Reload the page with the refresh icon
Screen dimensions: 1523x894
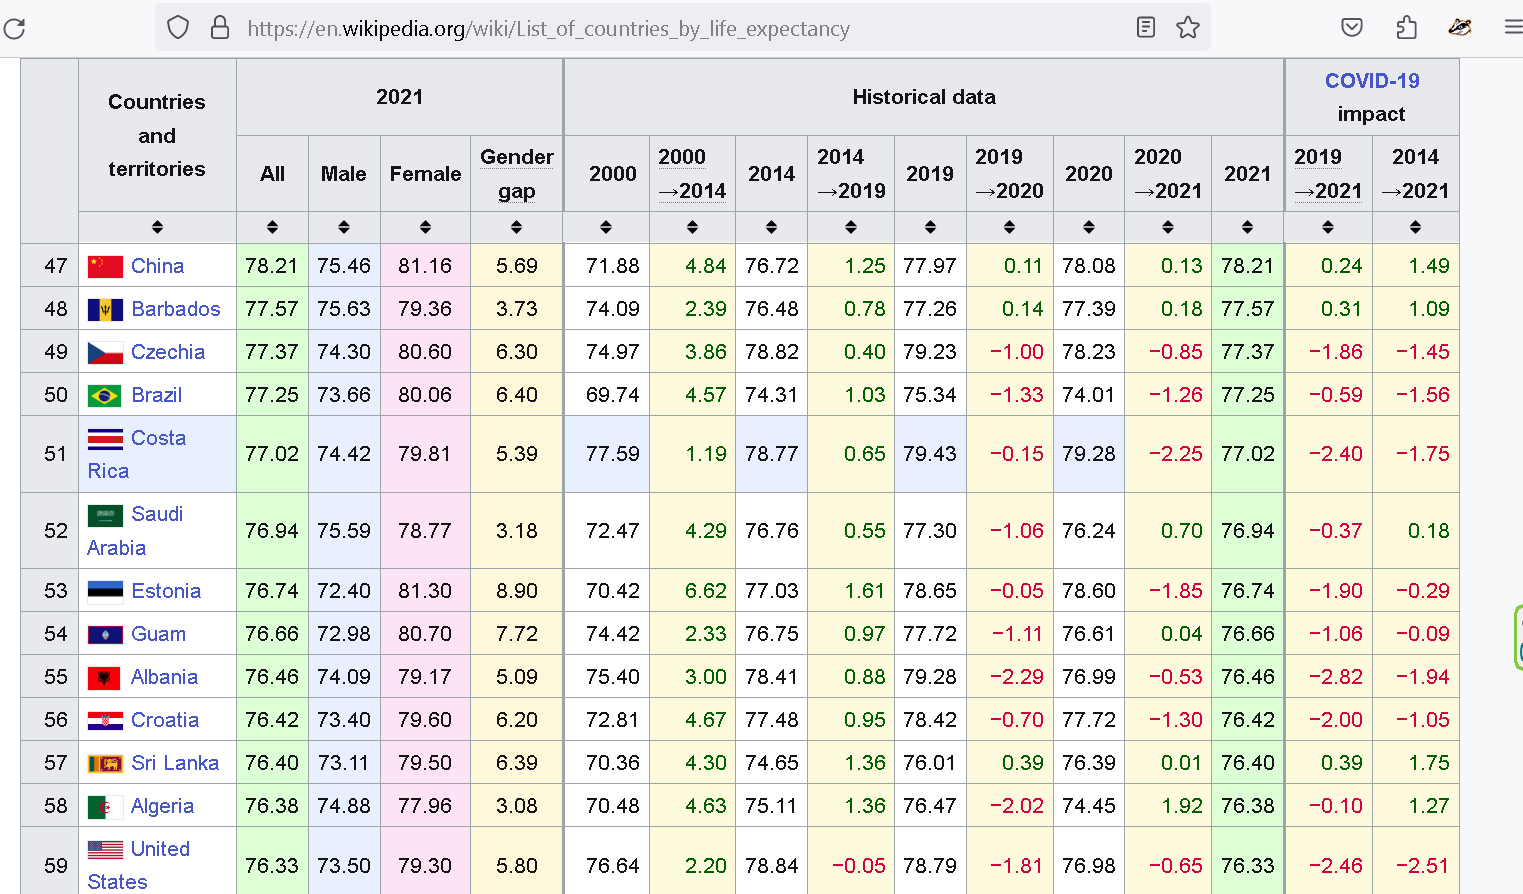point(14,28)
